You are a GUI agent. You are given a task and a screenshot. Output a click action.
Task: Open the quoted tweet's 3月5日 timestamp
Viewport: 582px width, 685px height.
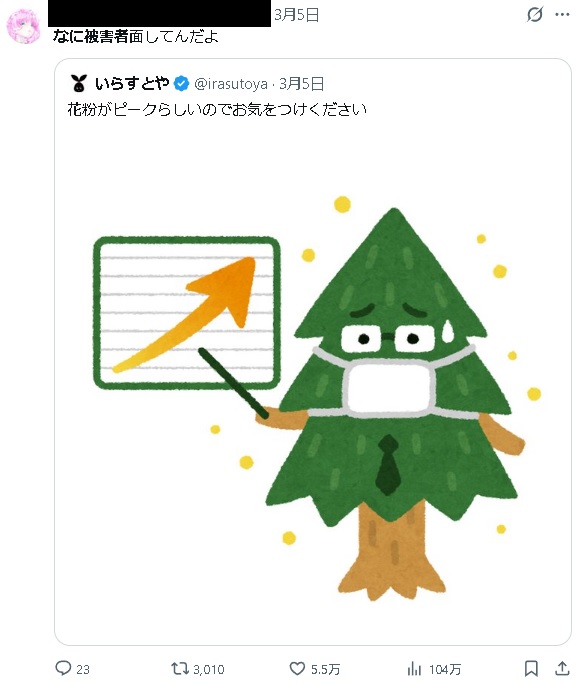click(301, 83)
